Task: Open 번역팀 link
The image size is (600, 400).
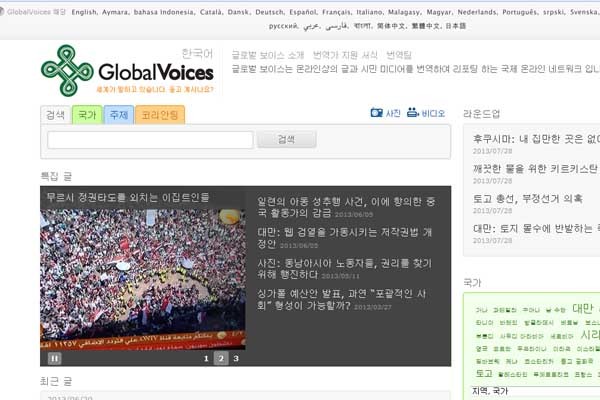Action: (x=399, y=55)
